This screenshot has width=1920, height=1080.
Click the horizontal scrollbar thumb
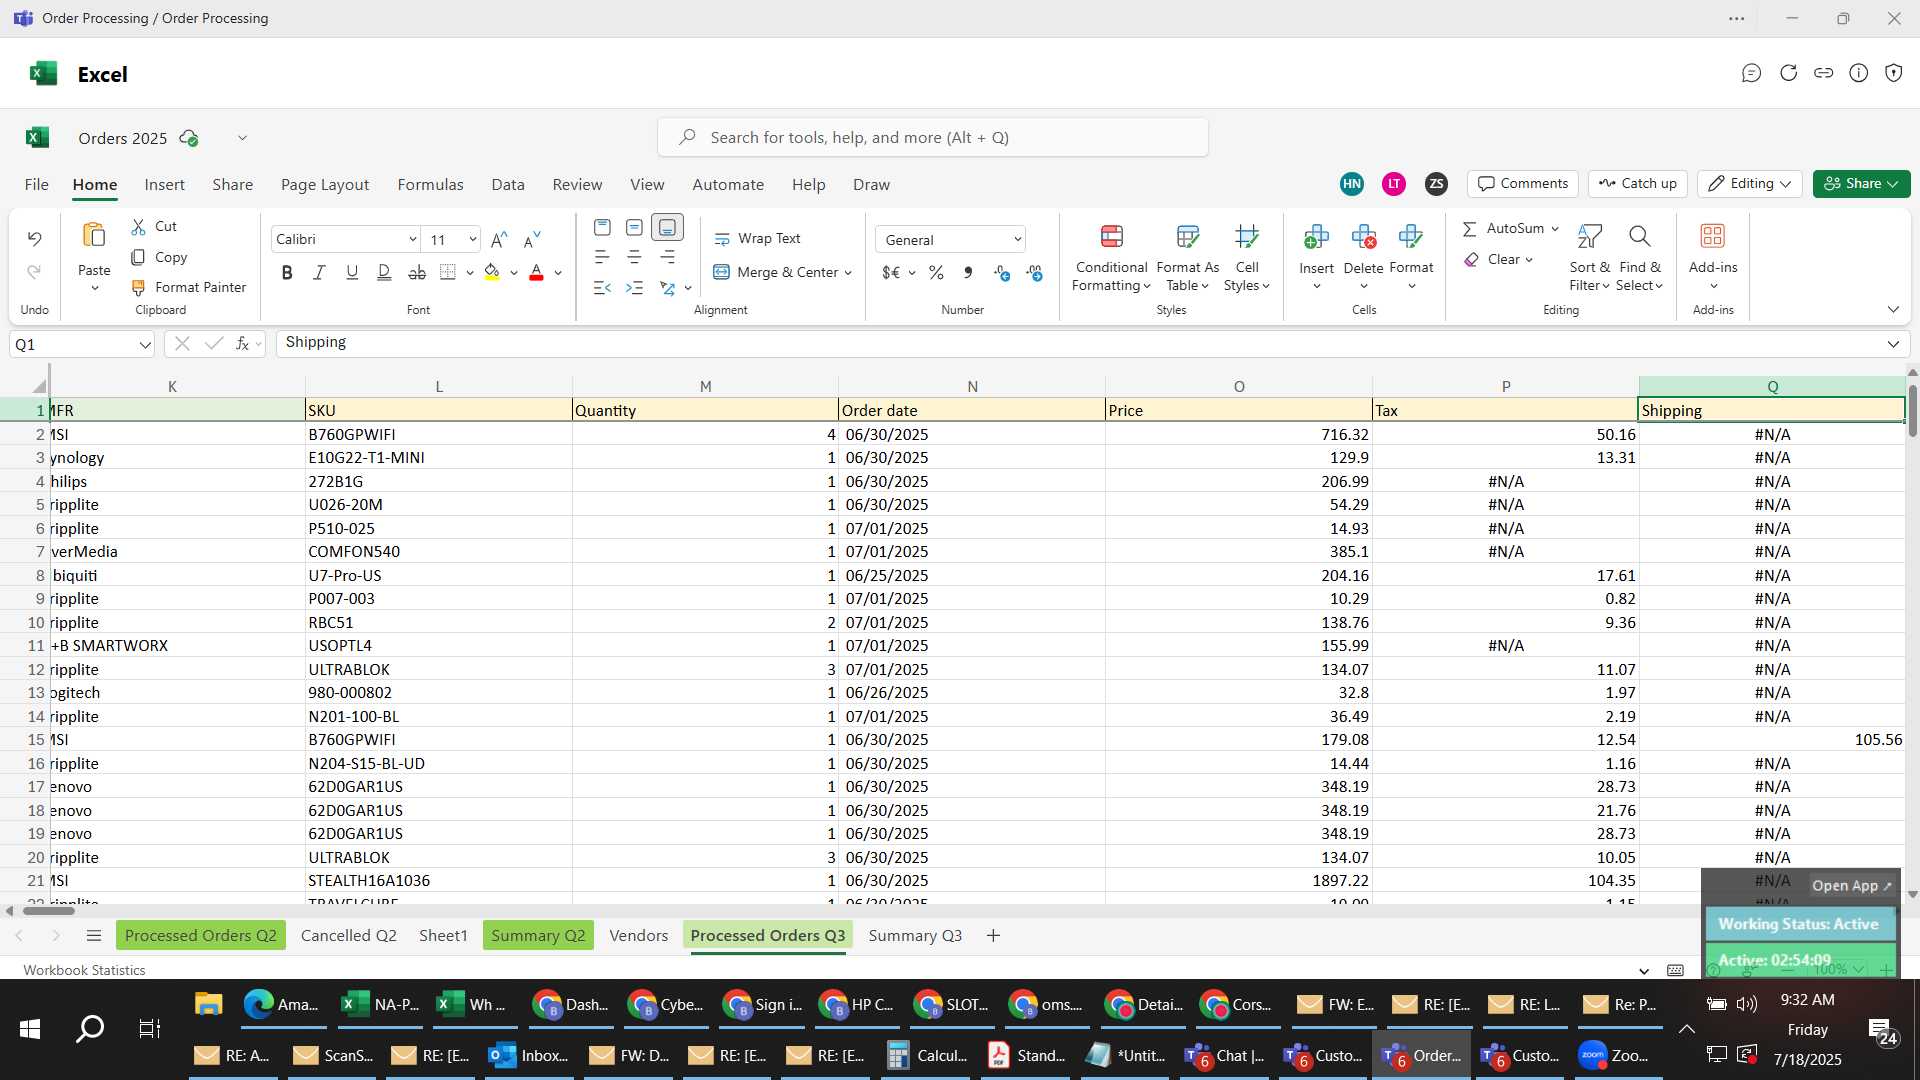click(48, 911)
